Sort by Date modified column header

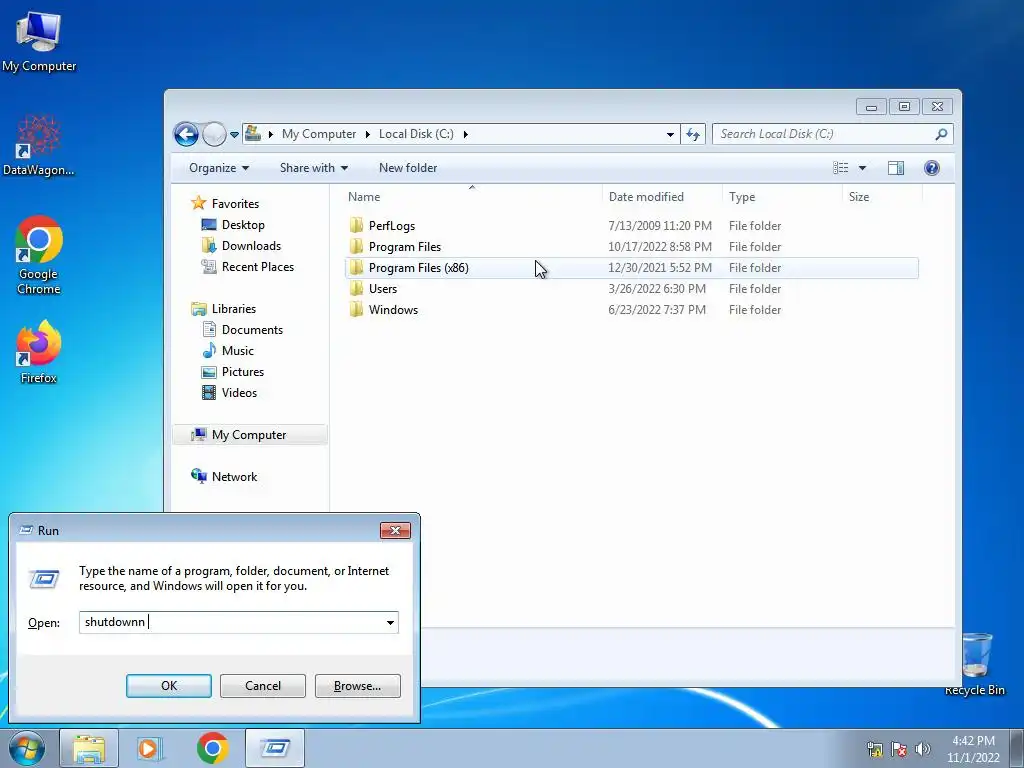coord(662,197)
